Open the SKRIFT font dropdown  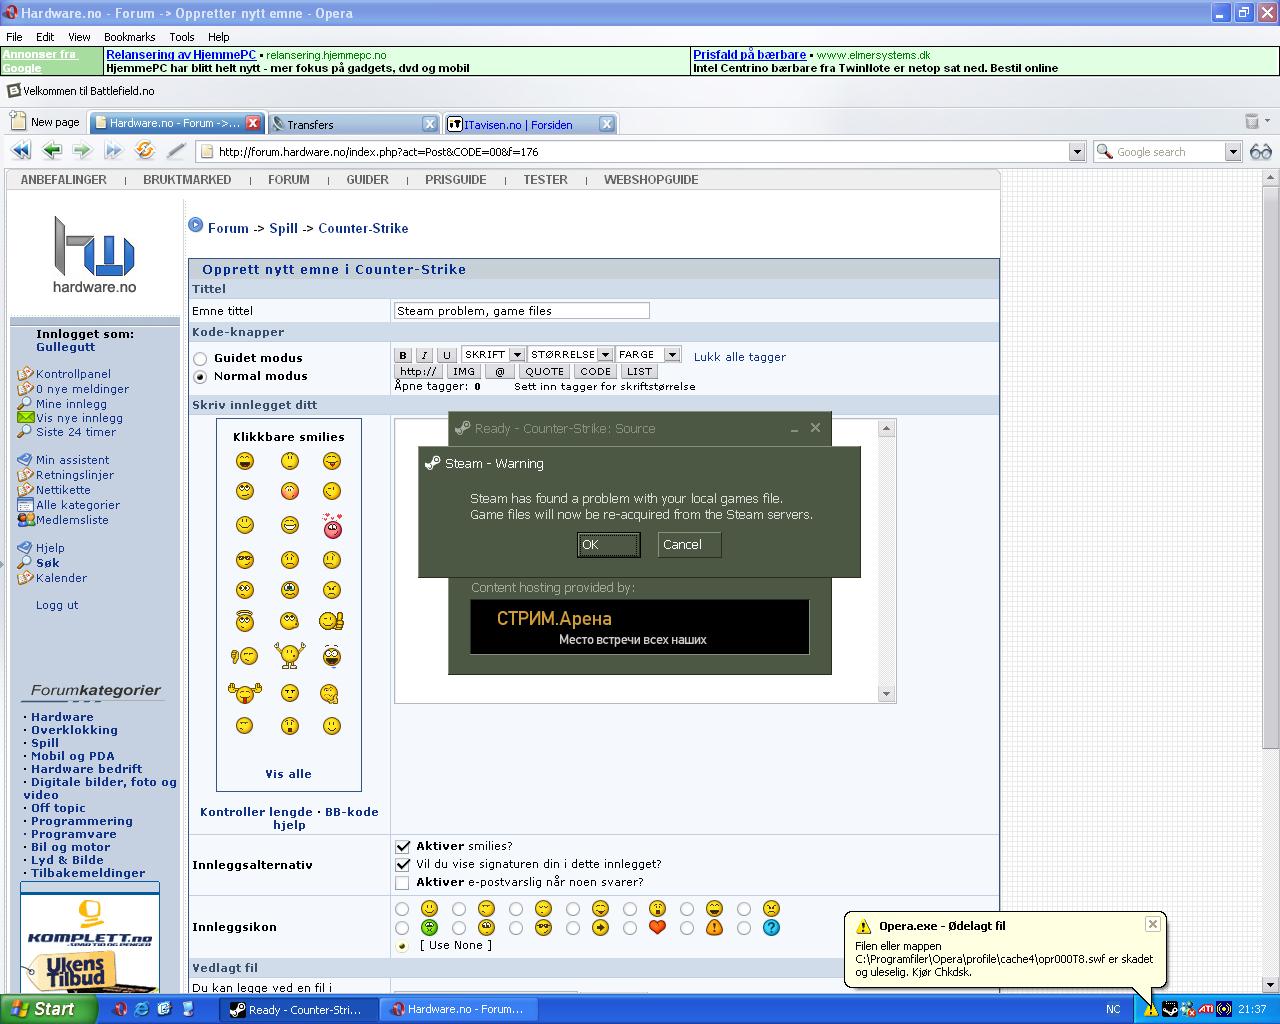(x=493, y=354)
